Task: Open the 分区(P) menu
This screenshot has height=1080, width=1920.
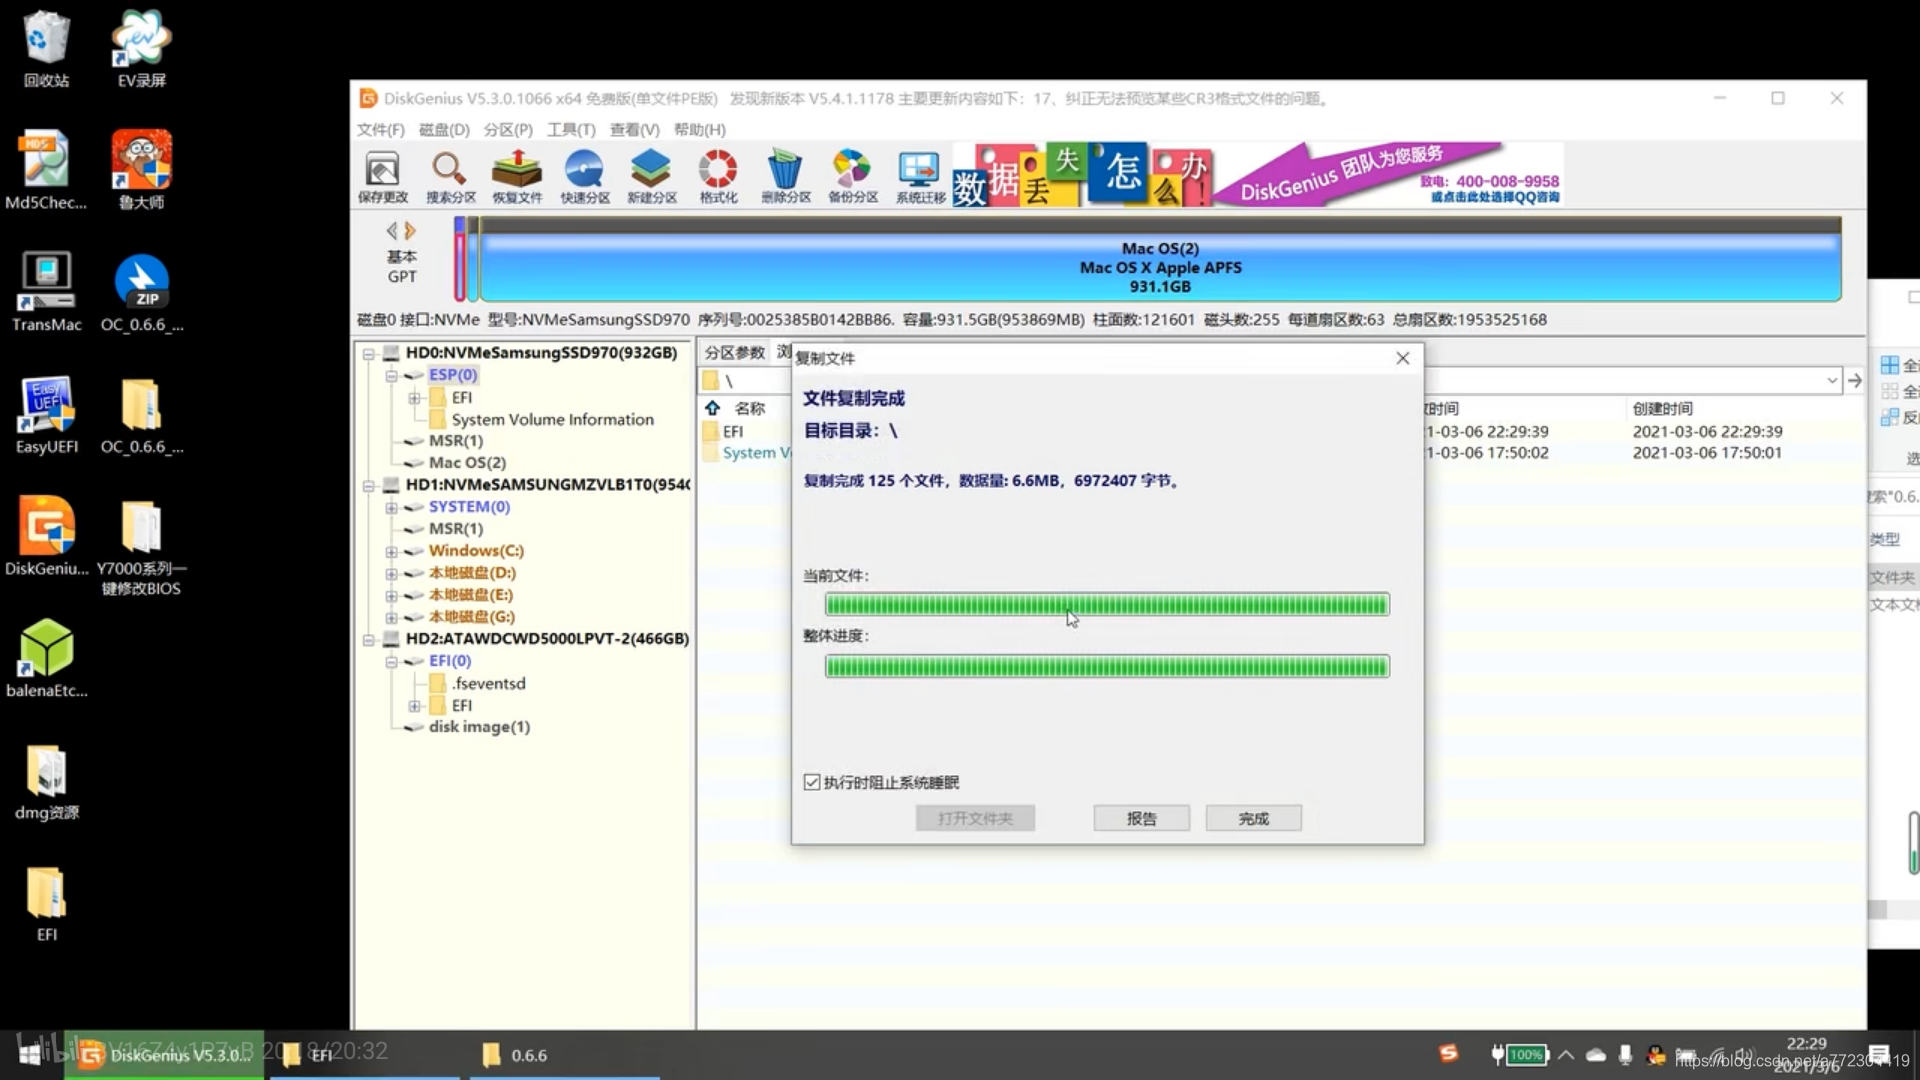Action: 508,129
